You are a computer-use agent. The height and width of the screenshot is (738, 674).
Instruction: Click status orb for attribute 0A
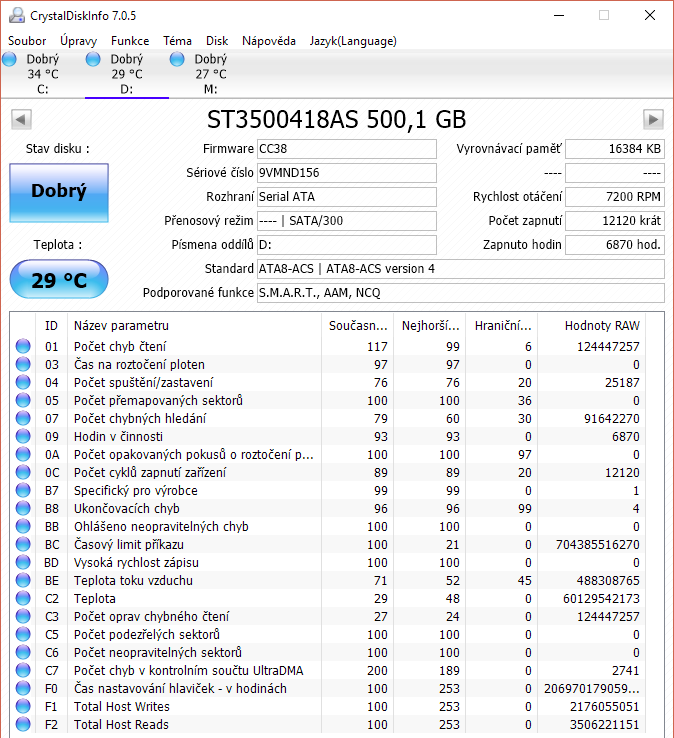tap(23, 454)
